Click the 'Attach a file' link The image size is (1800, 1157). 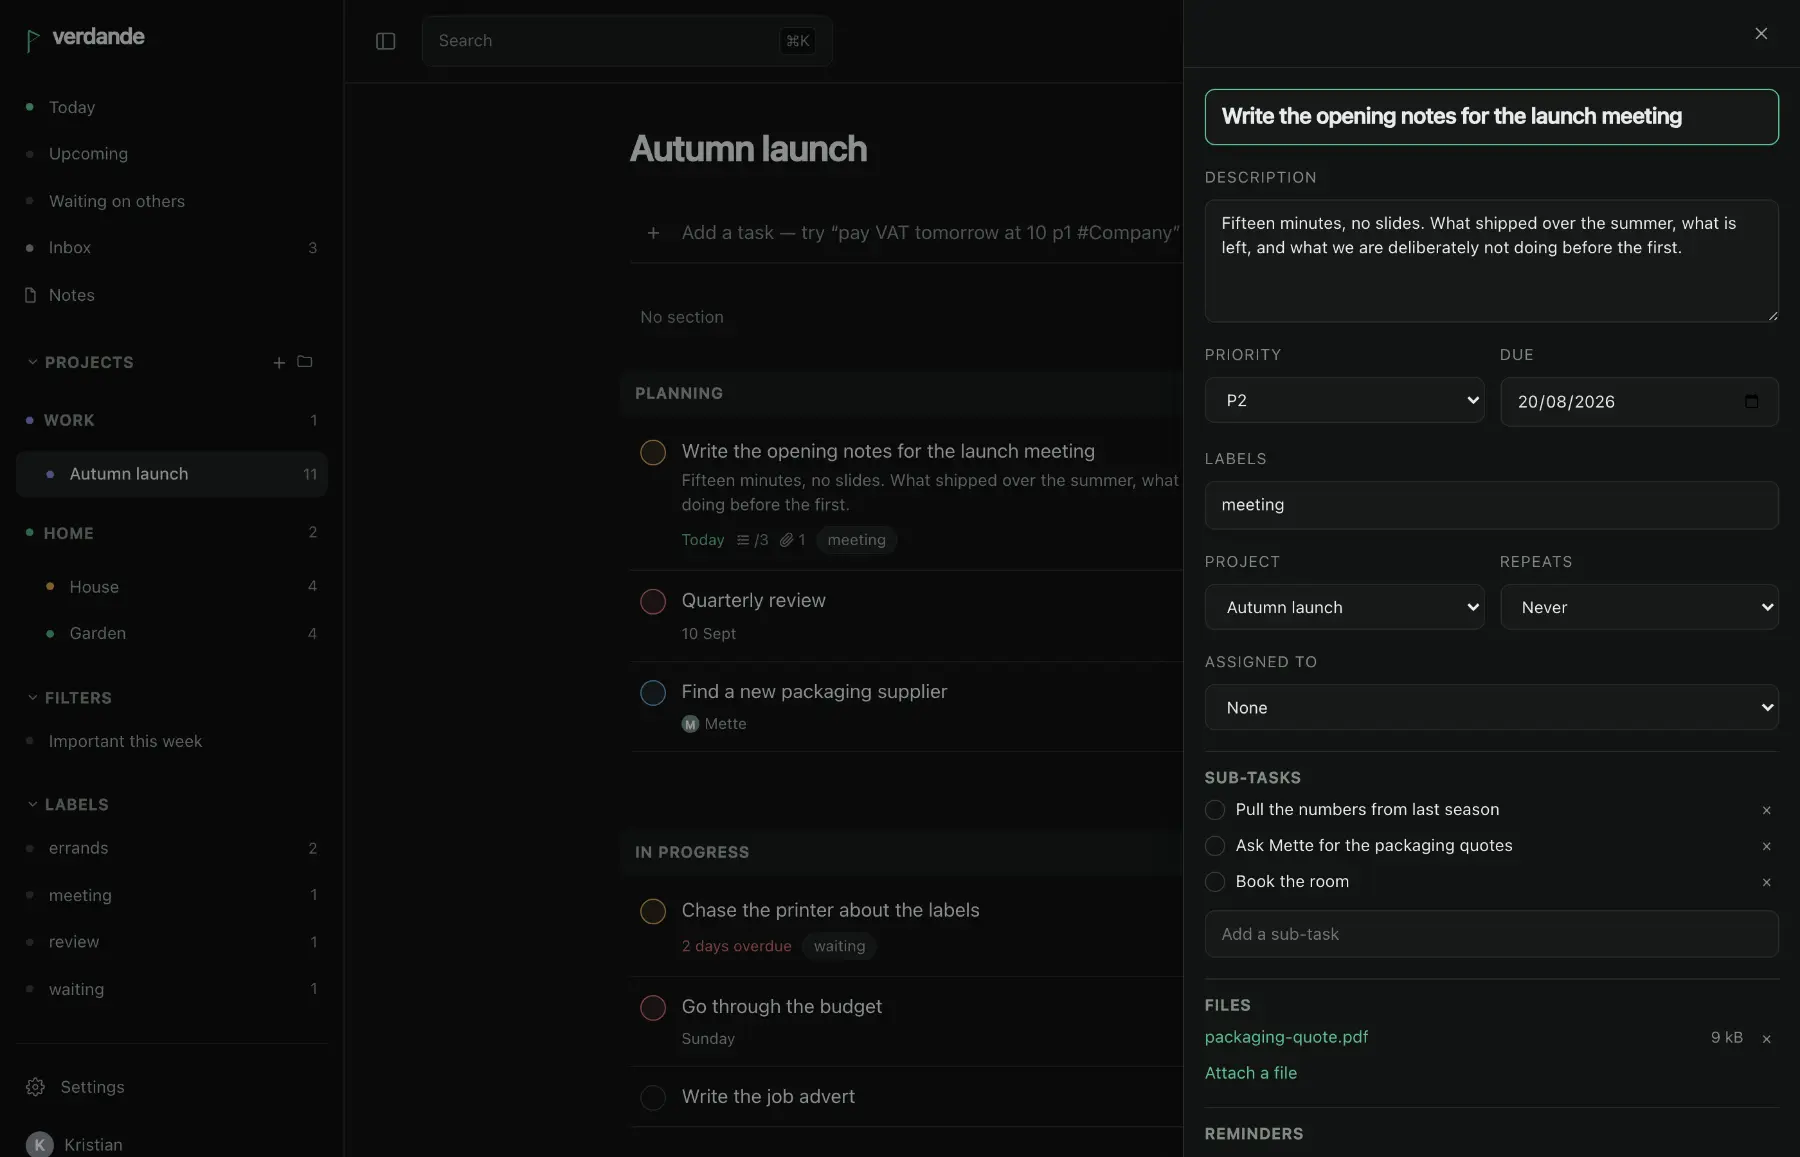tap(1250, 1073)
